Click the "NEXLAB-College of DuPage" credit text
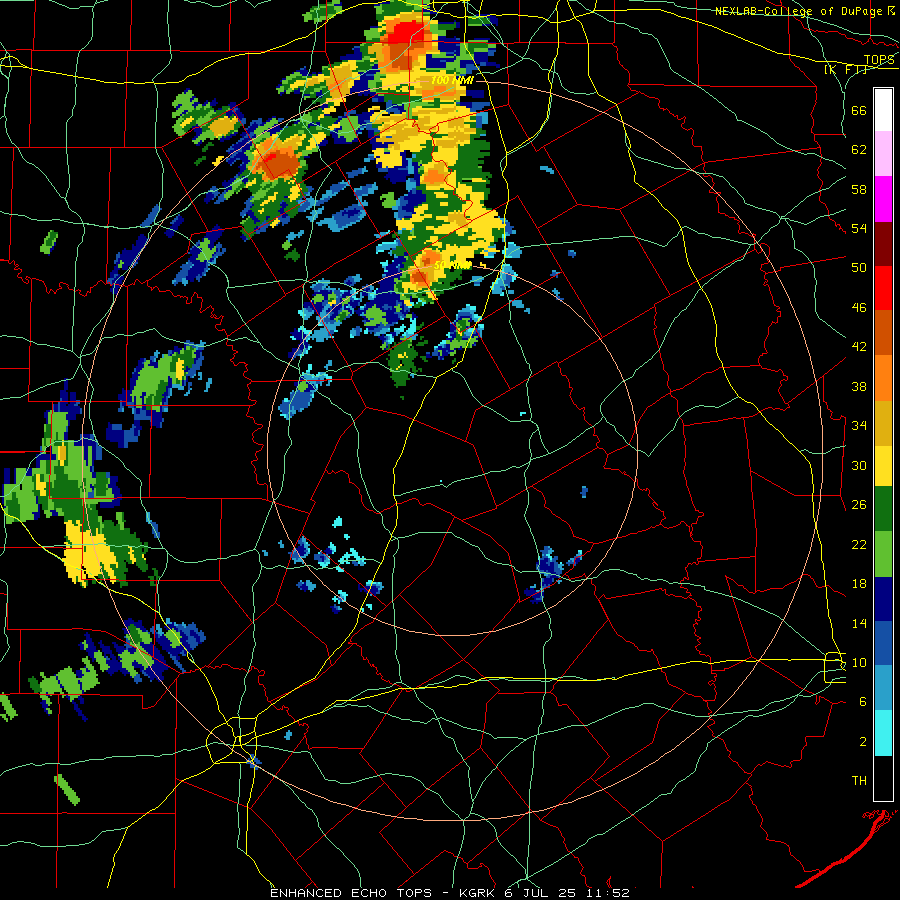Screen dimensions: 900x900 (799, 11)
